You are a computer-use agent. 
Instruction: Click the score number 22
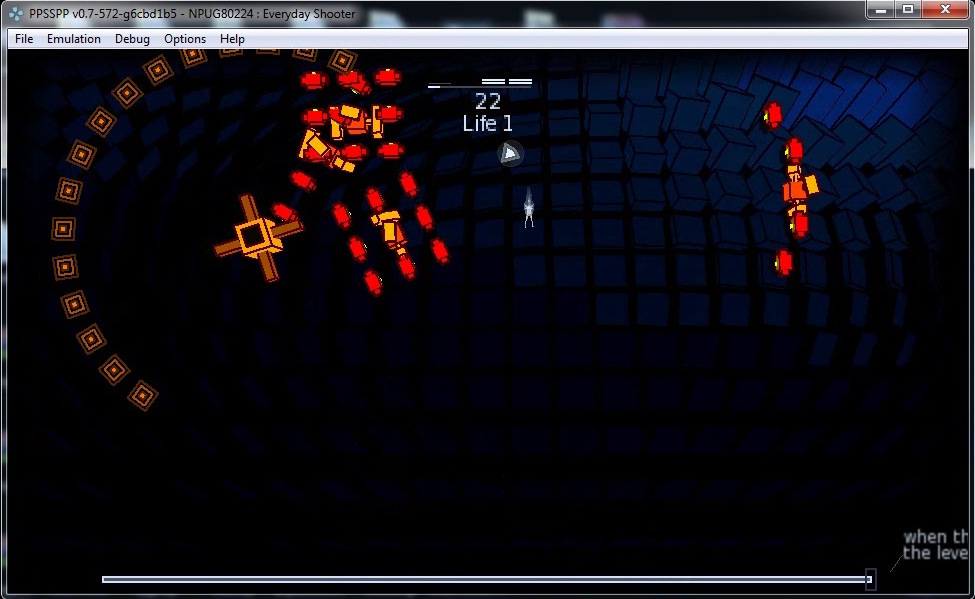pos(488,101)
